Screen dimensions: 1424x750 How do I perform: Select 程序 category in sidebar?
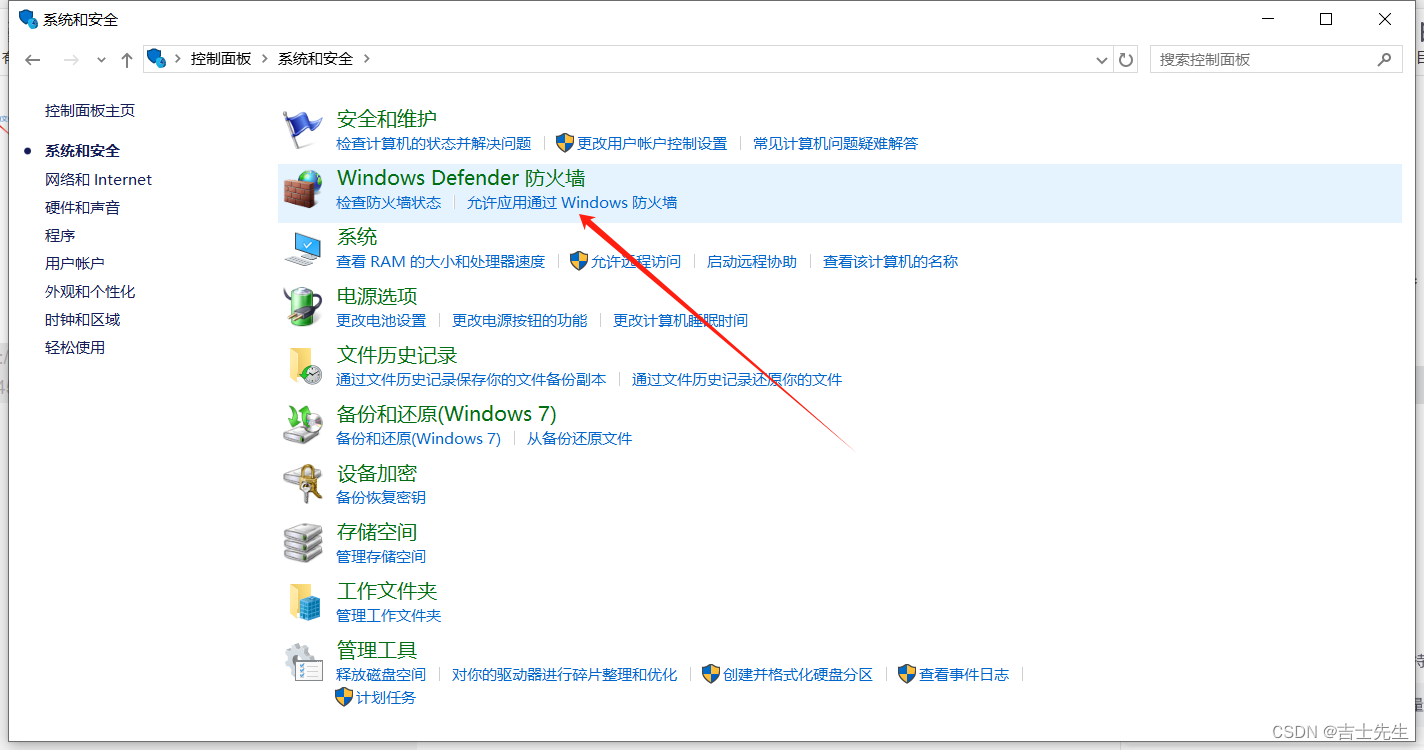click(x=60, y=235)
